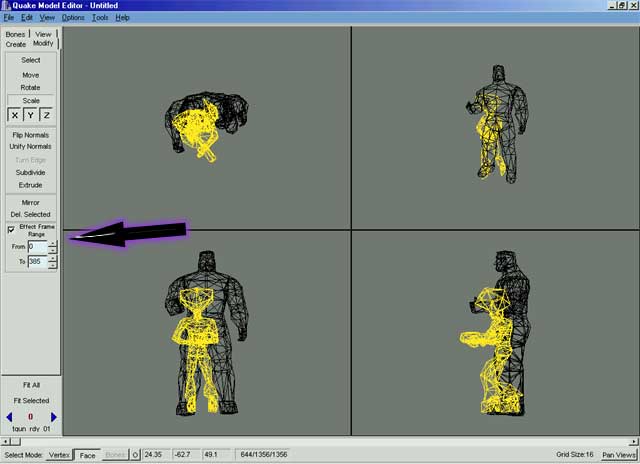The height and width of the screenshot is (464, 640).
Task: Switch to the Create tab
Action: click(x=15, y=44)
